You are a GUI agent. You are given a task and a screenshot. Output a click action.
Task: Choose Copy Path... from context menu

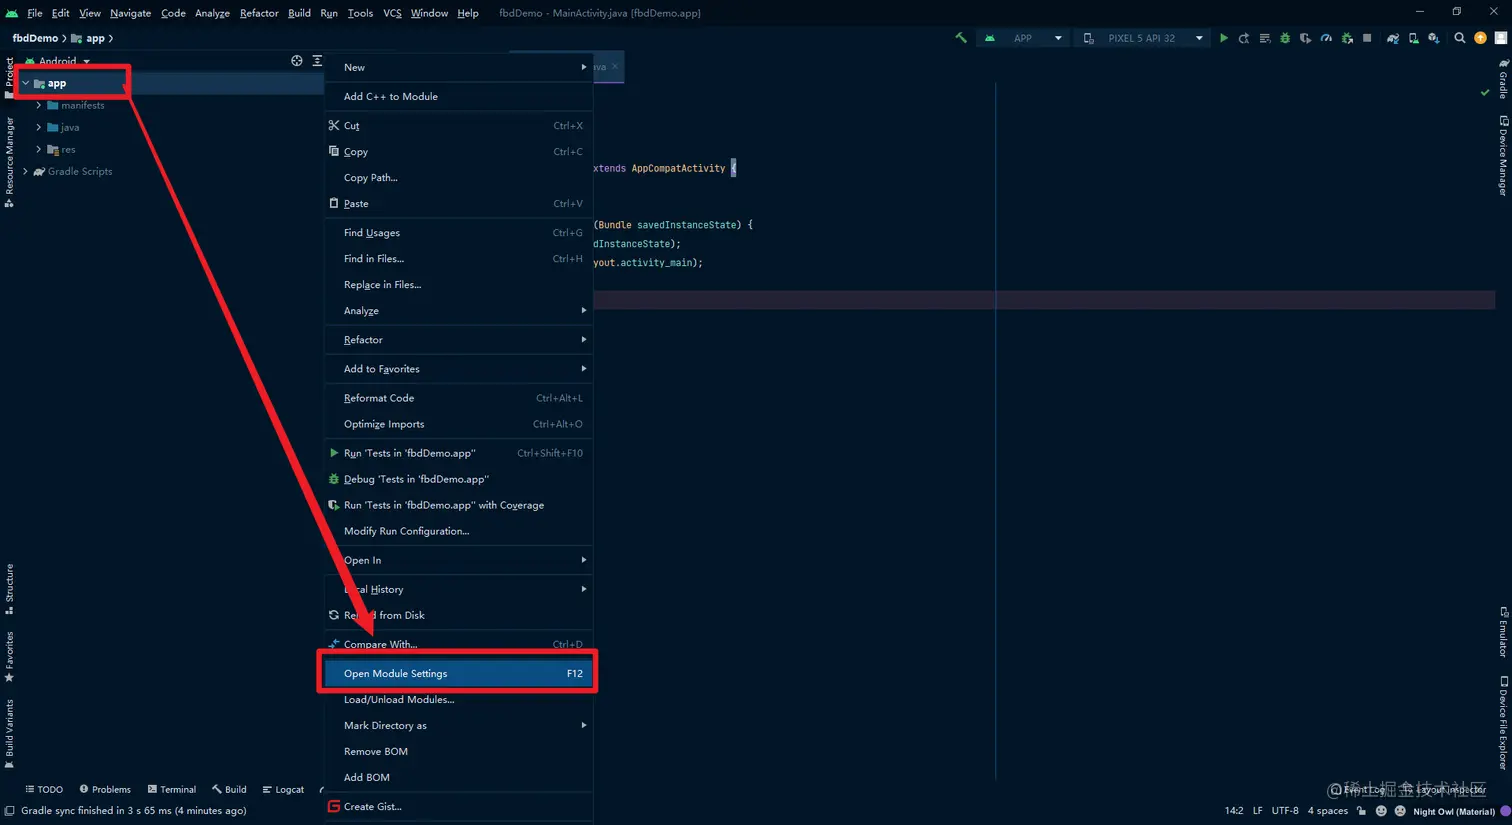(459, 177)
